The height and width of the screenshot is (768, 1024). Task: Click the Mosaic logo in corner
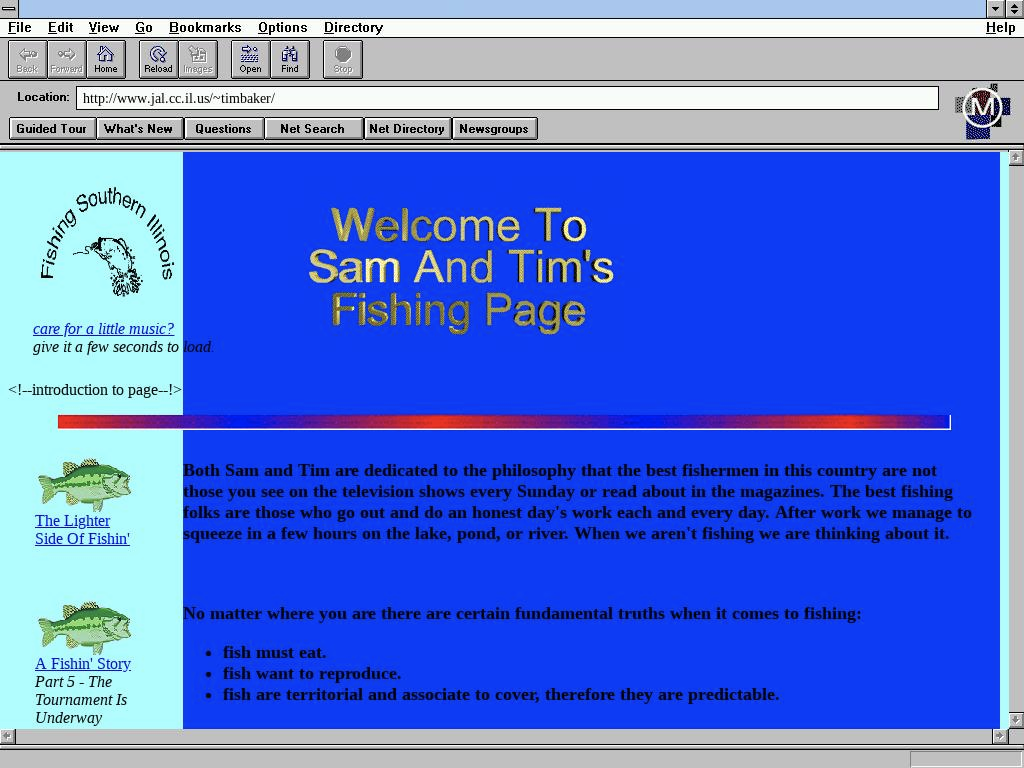[x=982, y=109]
